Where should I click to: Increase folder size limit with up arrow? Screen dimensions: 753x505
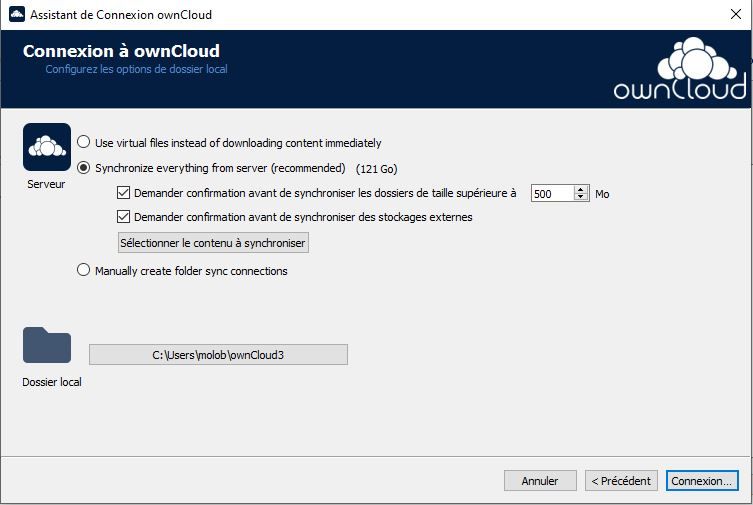581,189
